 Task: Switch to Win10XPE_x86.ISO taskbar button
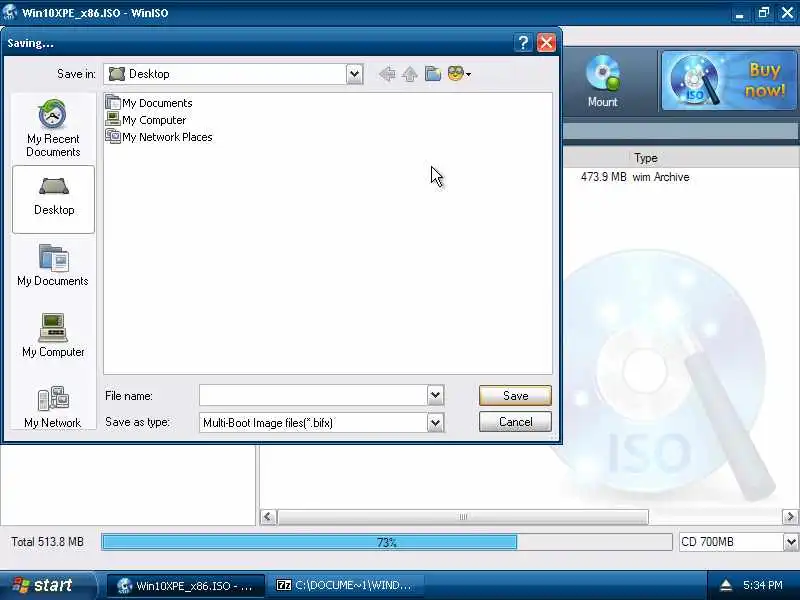[x=185, y=585]
